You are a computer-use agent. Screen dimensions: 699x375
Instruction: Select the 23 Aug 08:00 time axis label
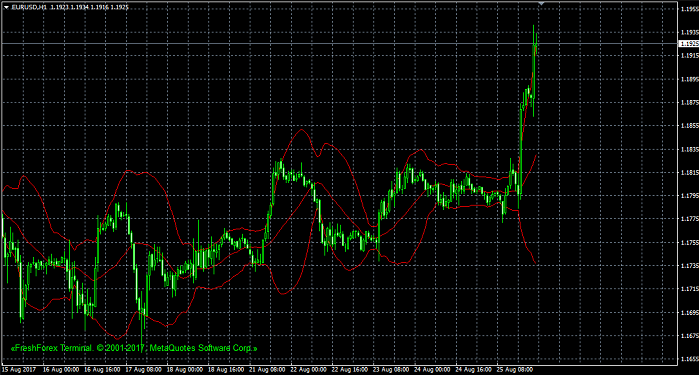click(391, 370)
